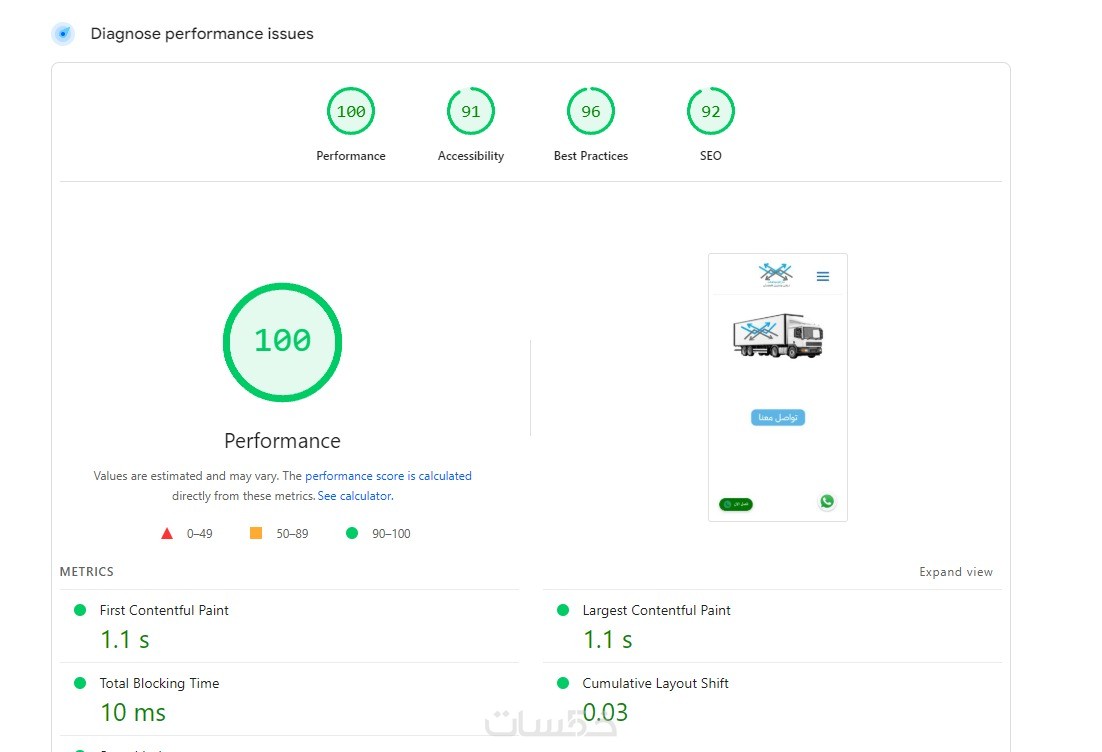Click the 1.1 s First Contentful Paint value

click(x=125, y=640)
